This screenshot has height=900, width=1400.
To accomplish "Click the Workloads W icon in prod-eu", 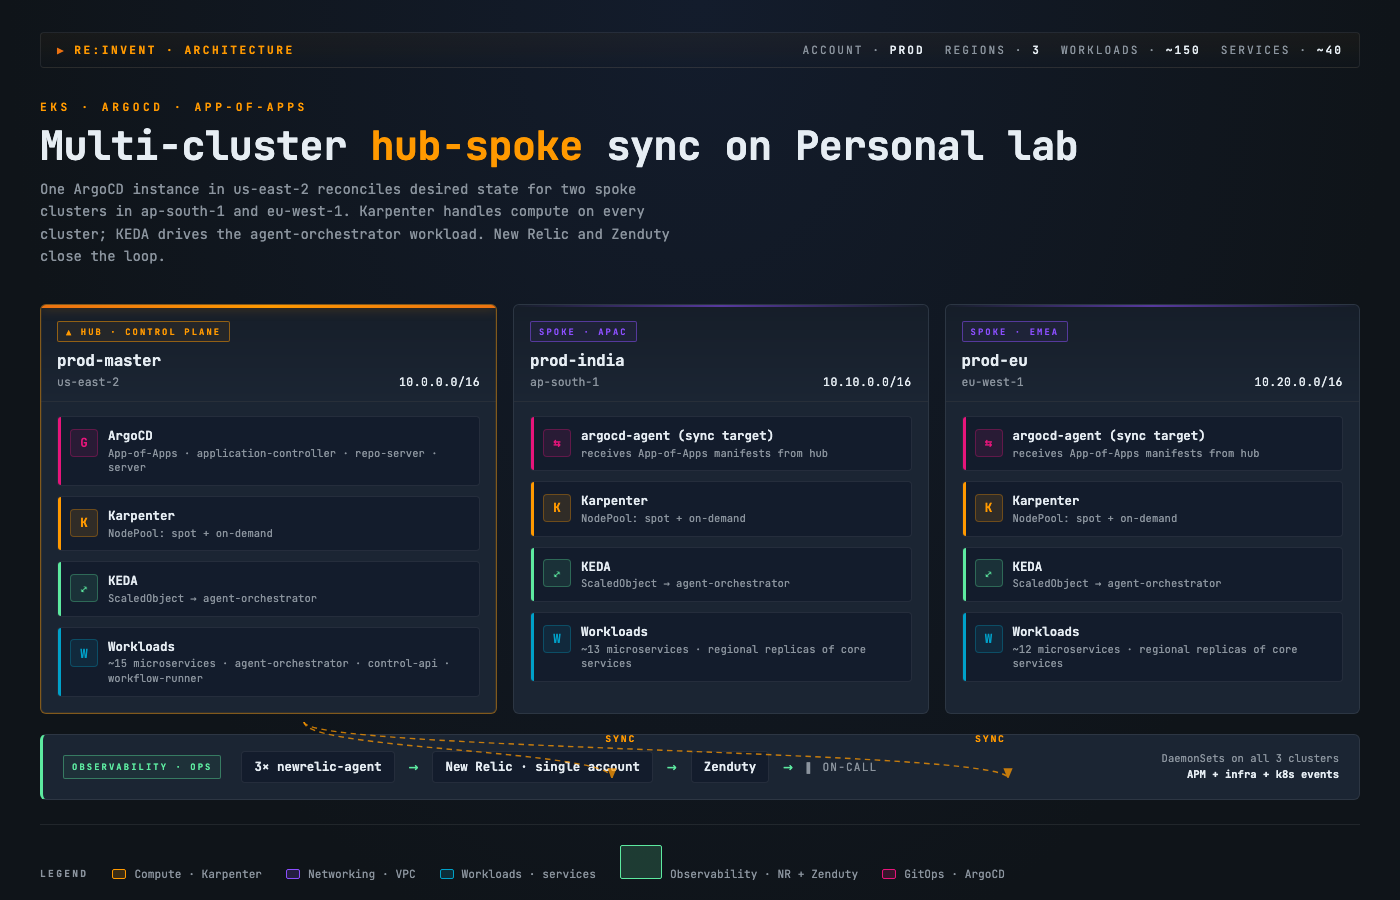I will click(x=989, y=639).
